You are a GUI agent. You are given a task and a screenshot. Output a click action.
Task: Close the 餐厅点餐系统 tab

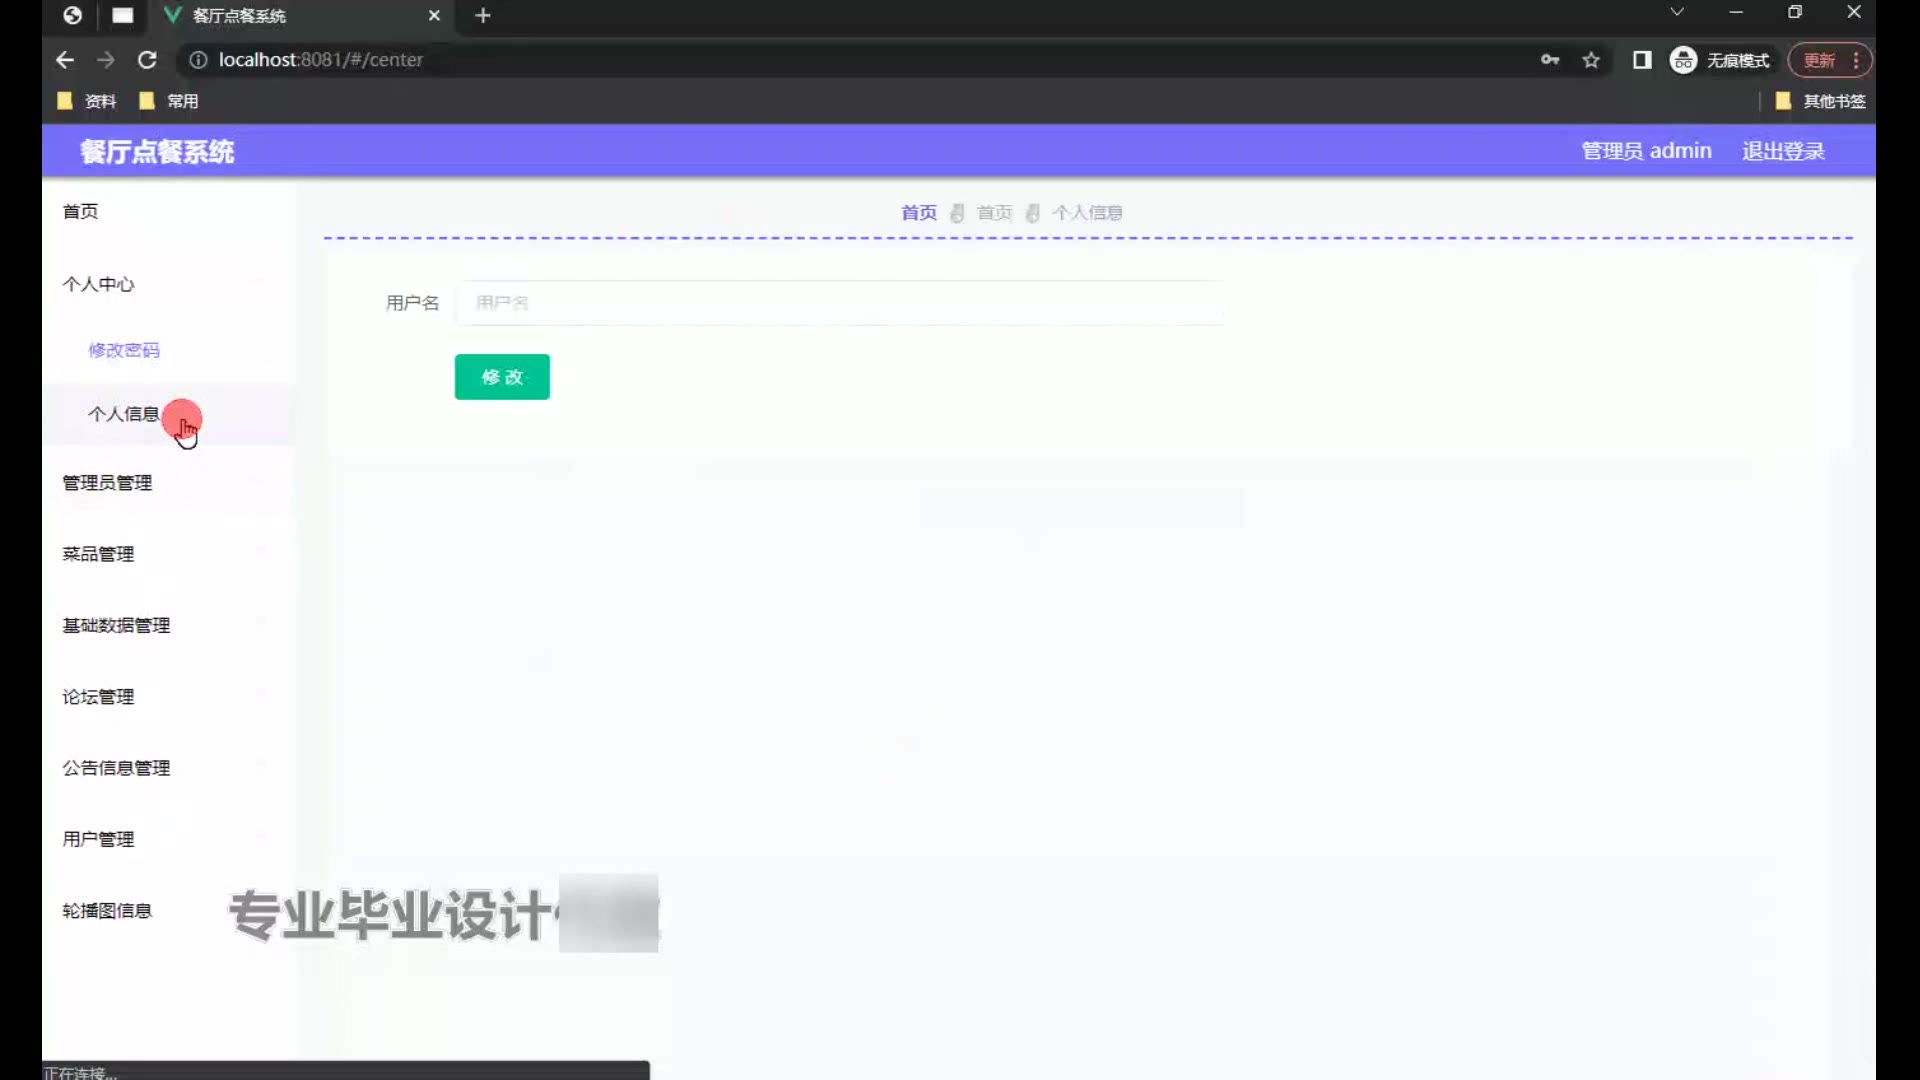pos(434,15)
